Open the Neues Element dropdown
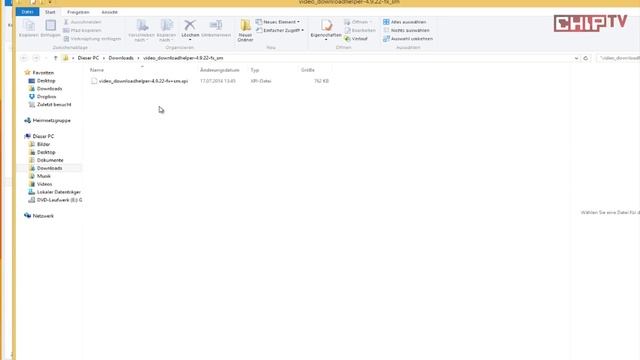 click(x=278, y=22)
